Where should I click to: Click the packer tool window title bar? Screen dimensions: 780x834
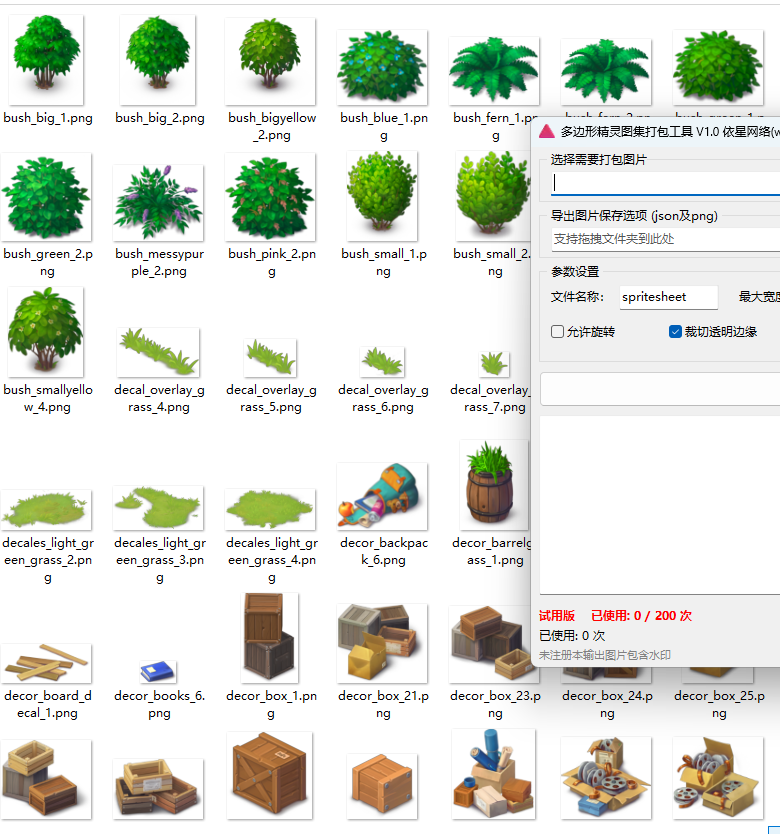656,131
